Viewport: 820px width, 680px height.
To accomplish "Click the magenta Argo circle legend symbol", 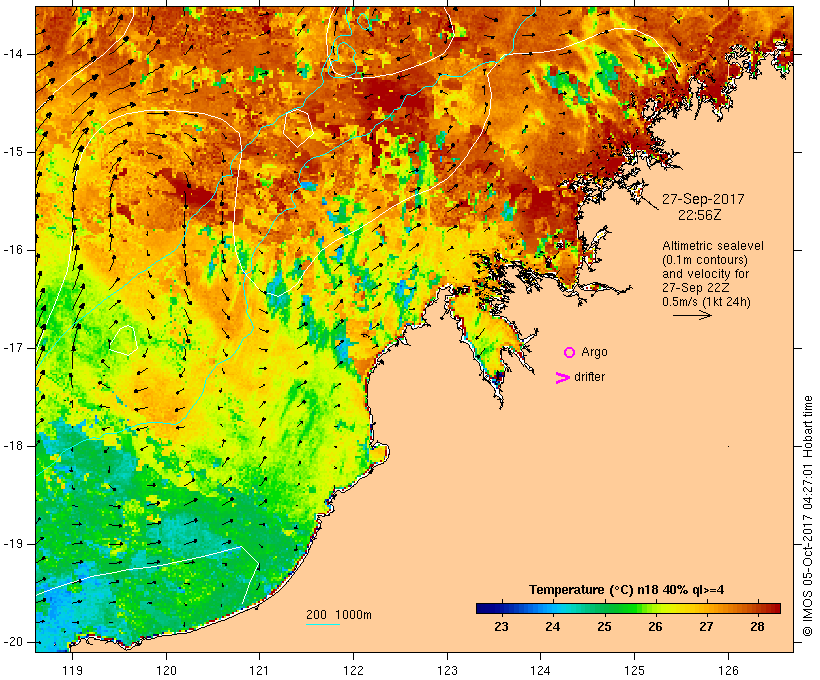I will point(569,353).
